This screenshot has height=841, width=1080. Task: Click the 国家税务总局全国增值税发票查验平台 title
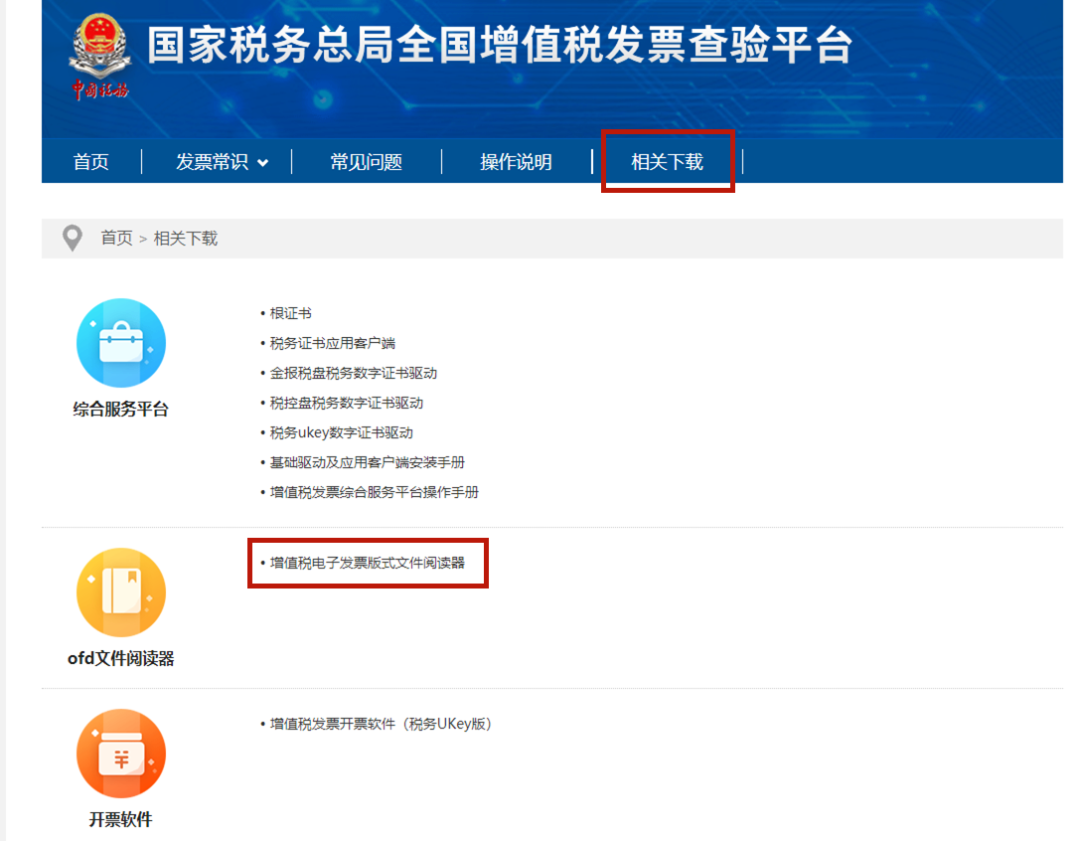(x=500, y=45)
